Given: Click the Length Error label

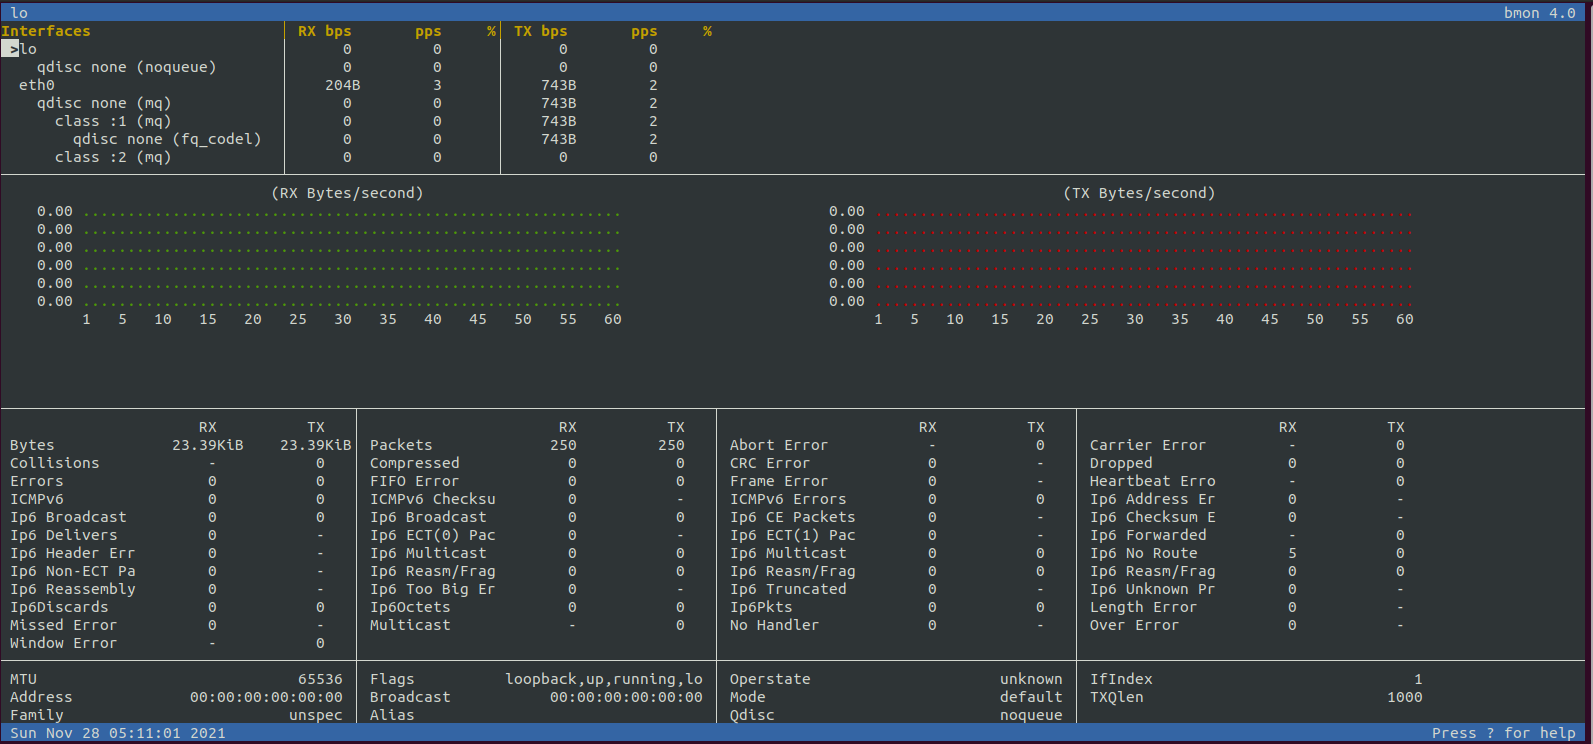Looking at the screenshot, I should pos(1144,607).
